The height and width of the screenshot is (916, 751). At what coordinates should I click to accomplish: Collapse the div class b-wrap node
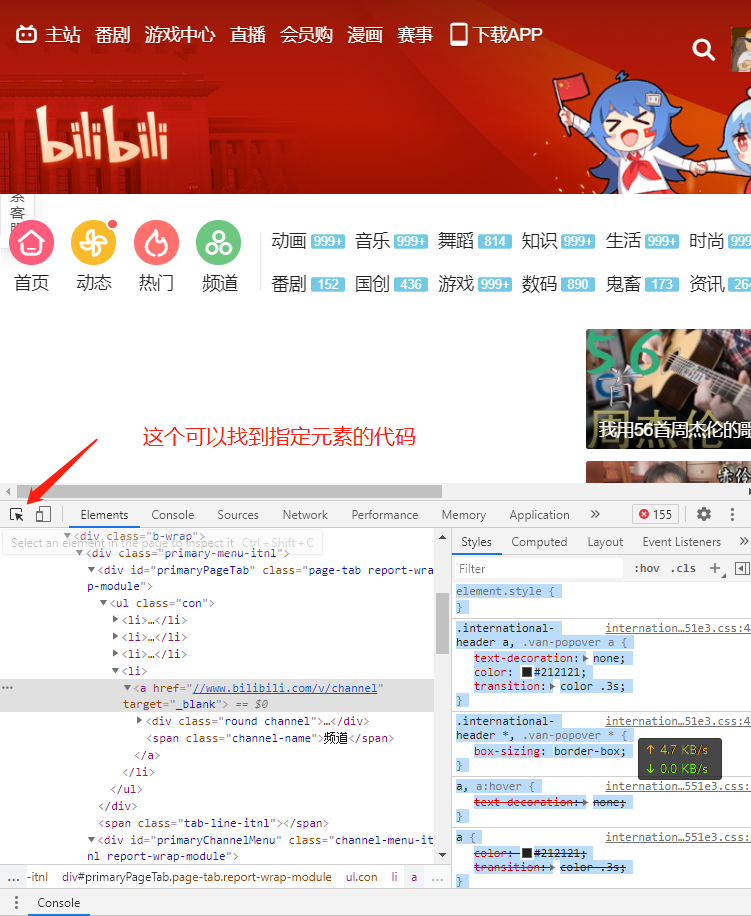[x=68, y=535]
